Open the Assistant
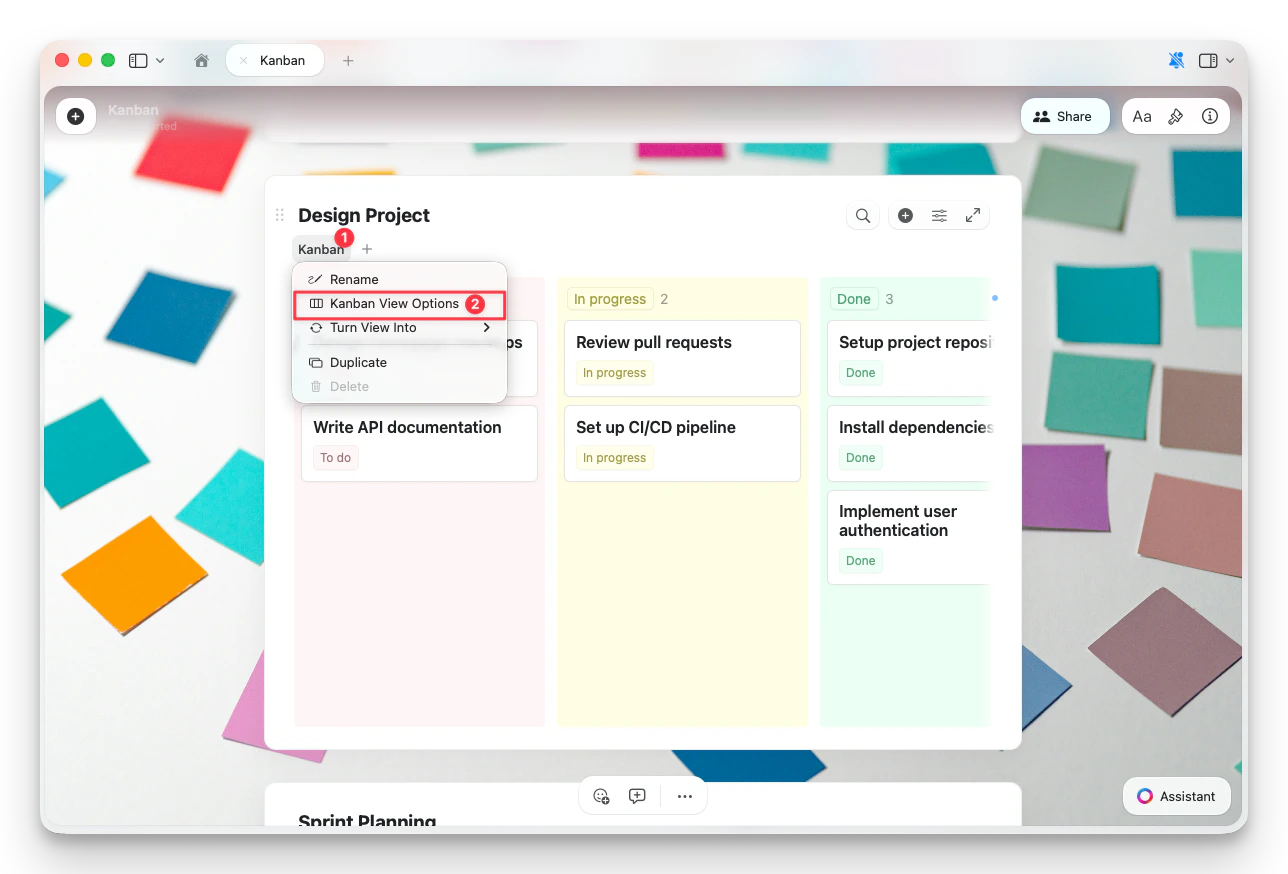1288x874 pixels. point(1176,796)
